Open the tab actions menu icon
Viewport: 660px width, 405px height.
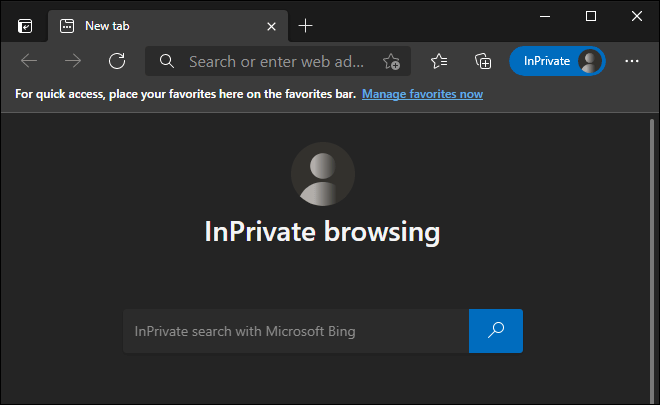25,26
